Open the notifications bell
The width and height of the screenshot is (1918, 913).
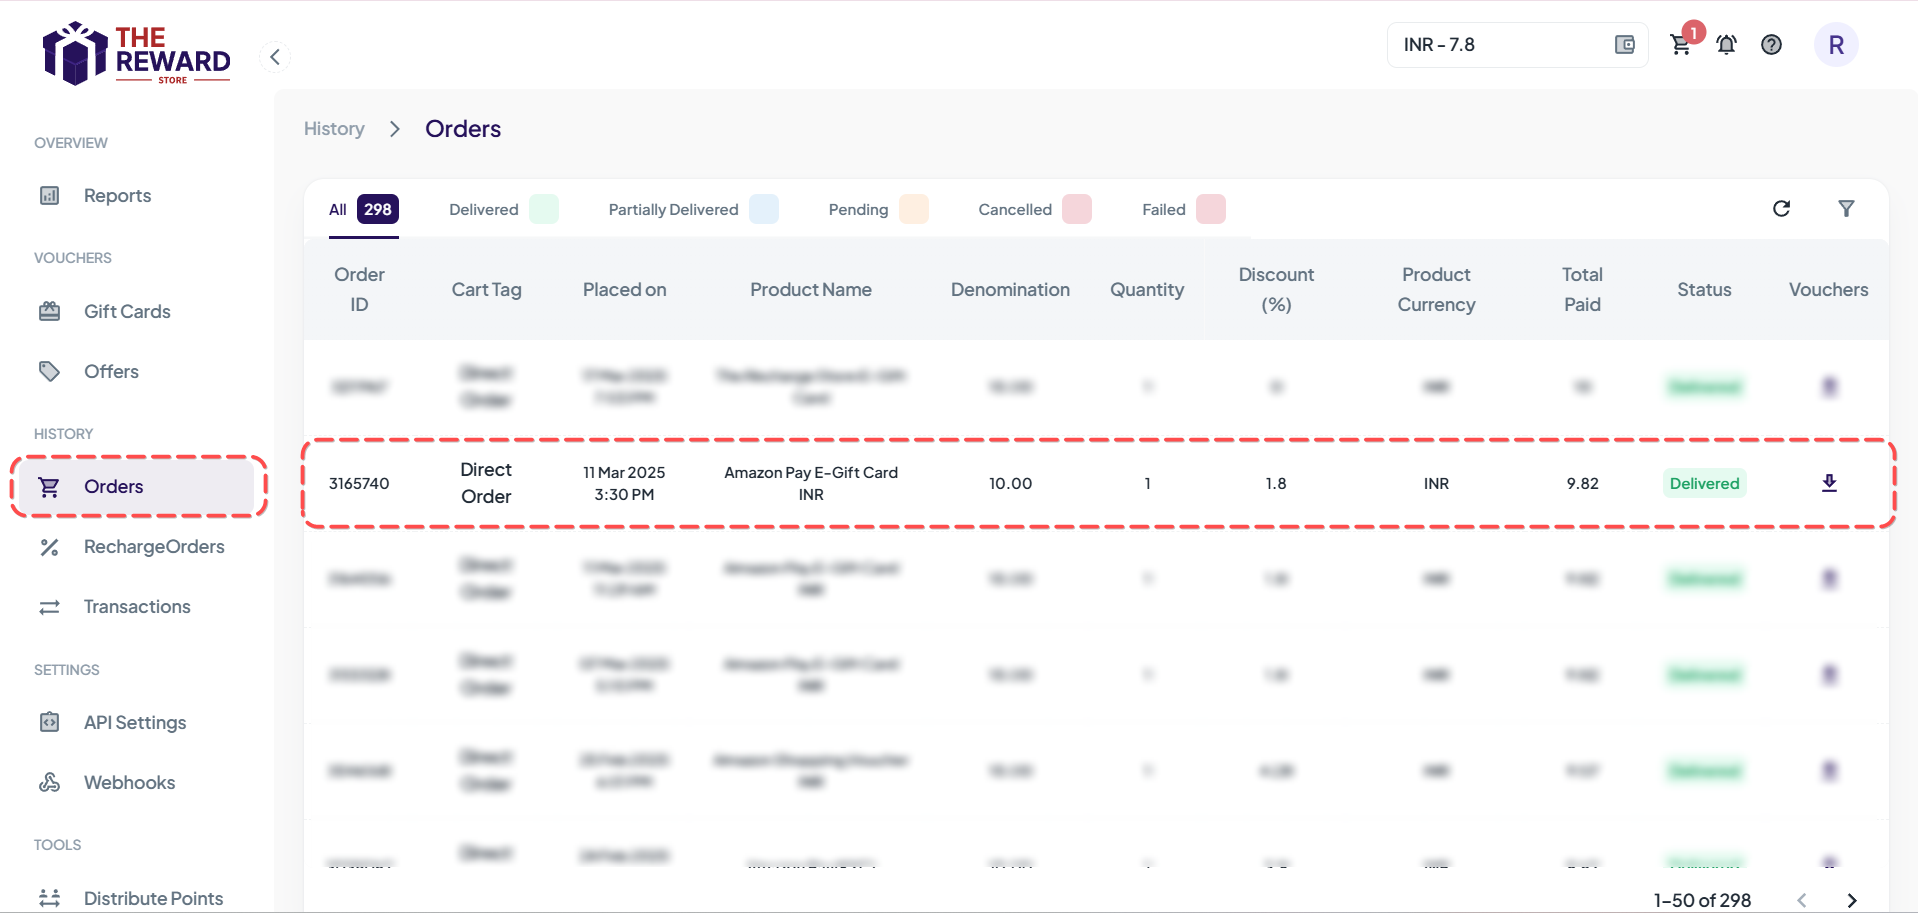1726,45
